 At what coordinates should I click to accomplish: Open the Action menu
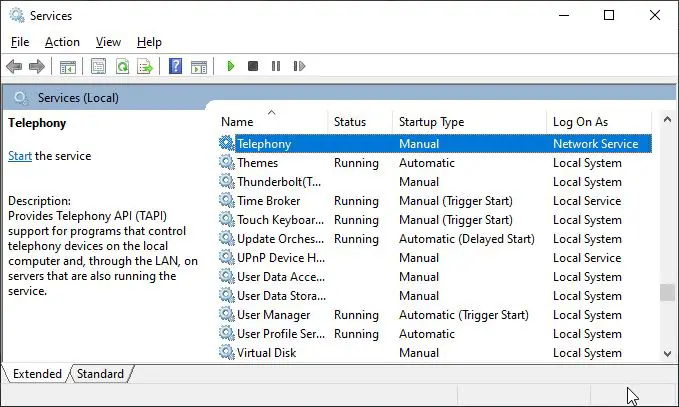[x=62, y=42]
